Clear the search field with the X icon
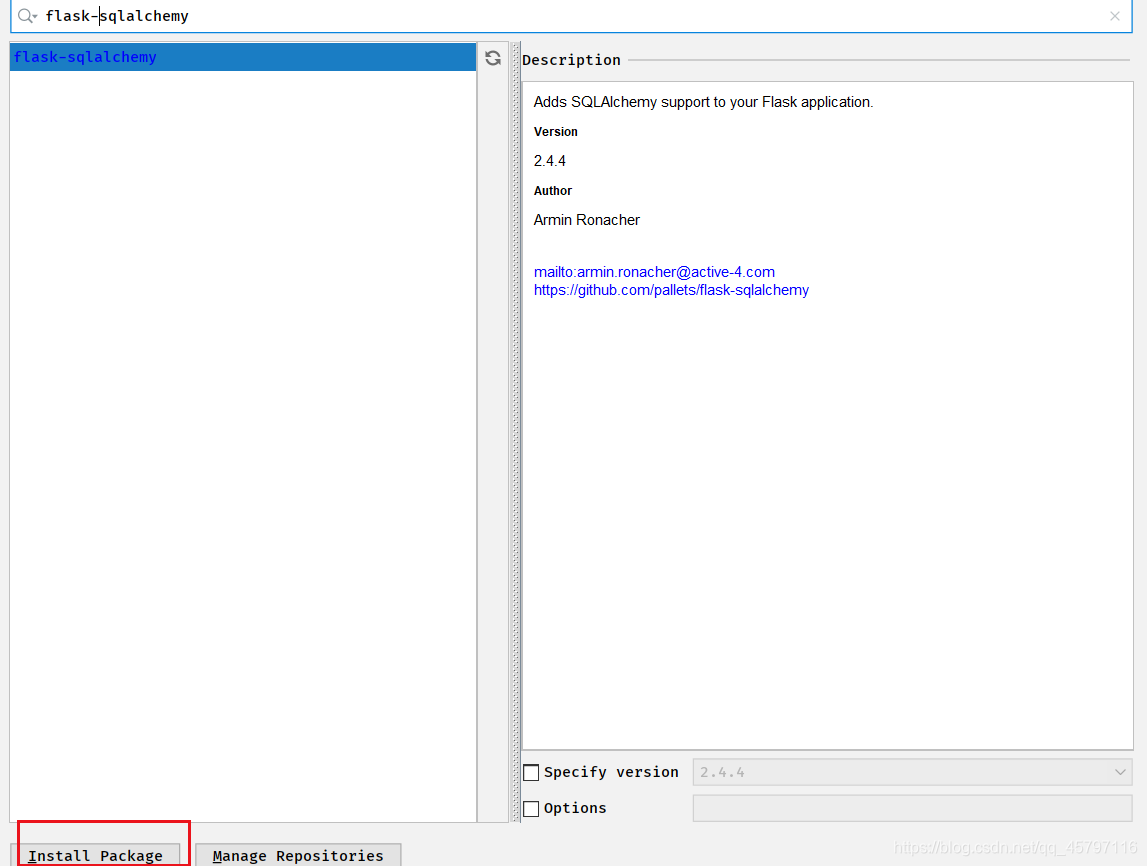 tap(1115, 16)
